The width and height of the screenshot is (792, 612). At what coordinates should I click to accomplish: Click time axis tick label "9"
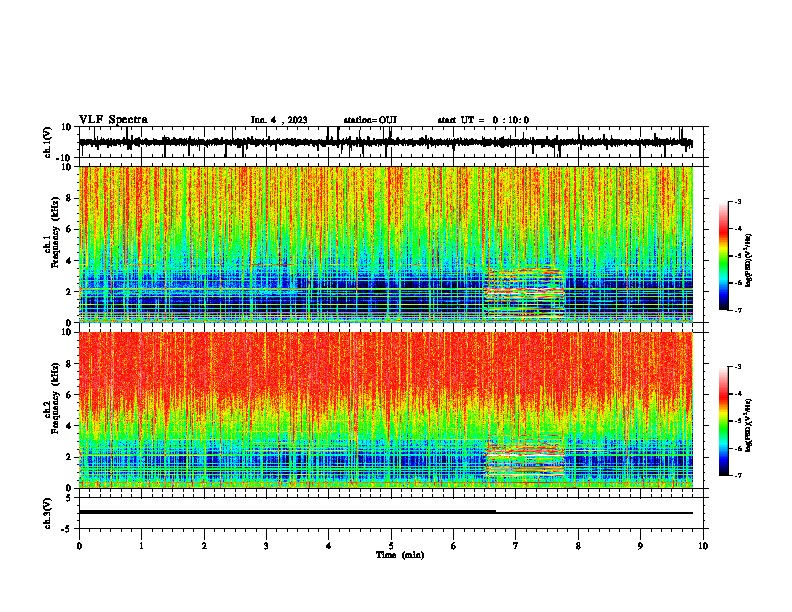[x=640, y=546]
